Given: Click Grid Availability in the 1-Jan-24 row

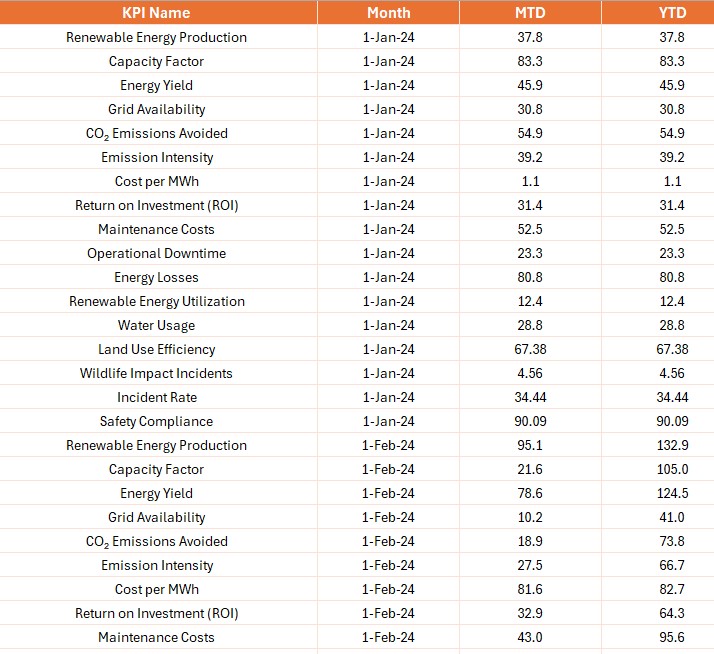Looking at the screenshot, I should [x=156, y=109].
